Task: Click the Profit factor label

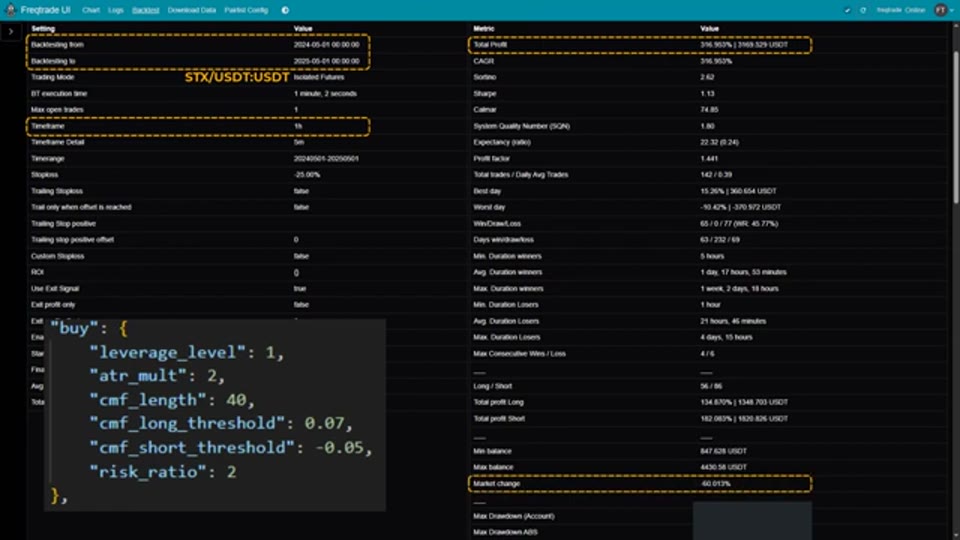Action: [x=492, y=159]
